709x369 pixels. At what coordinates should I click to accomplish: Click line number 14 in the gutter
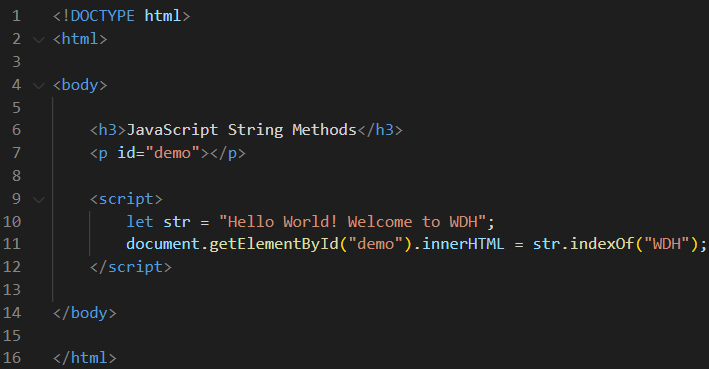[x=12, y=312]
